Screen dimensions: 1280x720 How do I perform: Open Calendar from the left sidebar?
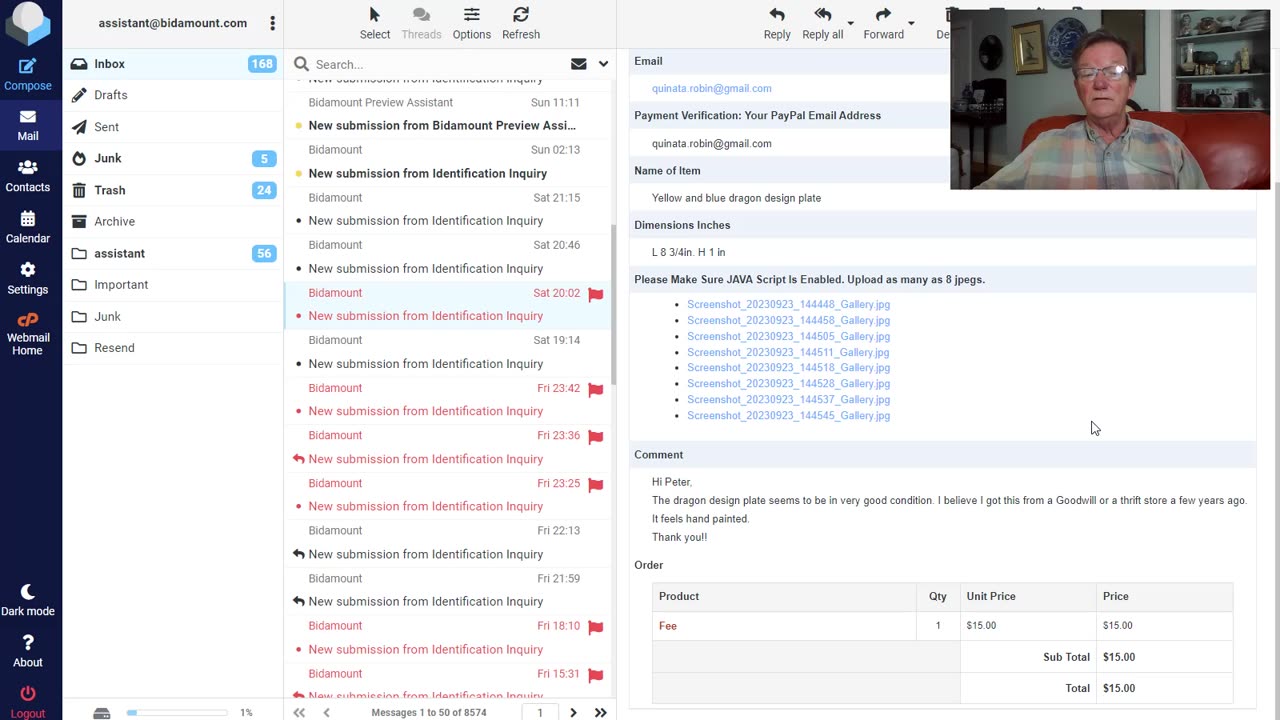pyautogui.click(x=27, y=227)
